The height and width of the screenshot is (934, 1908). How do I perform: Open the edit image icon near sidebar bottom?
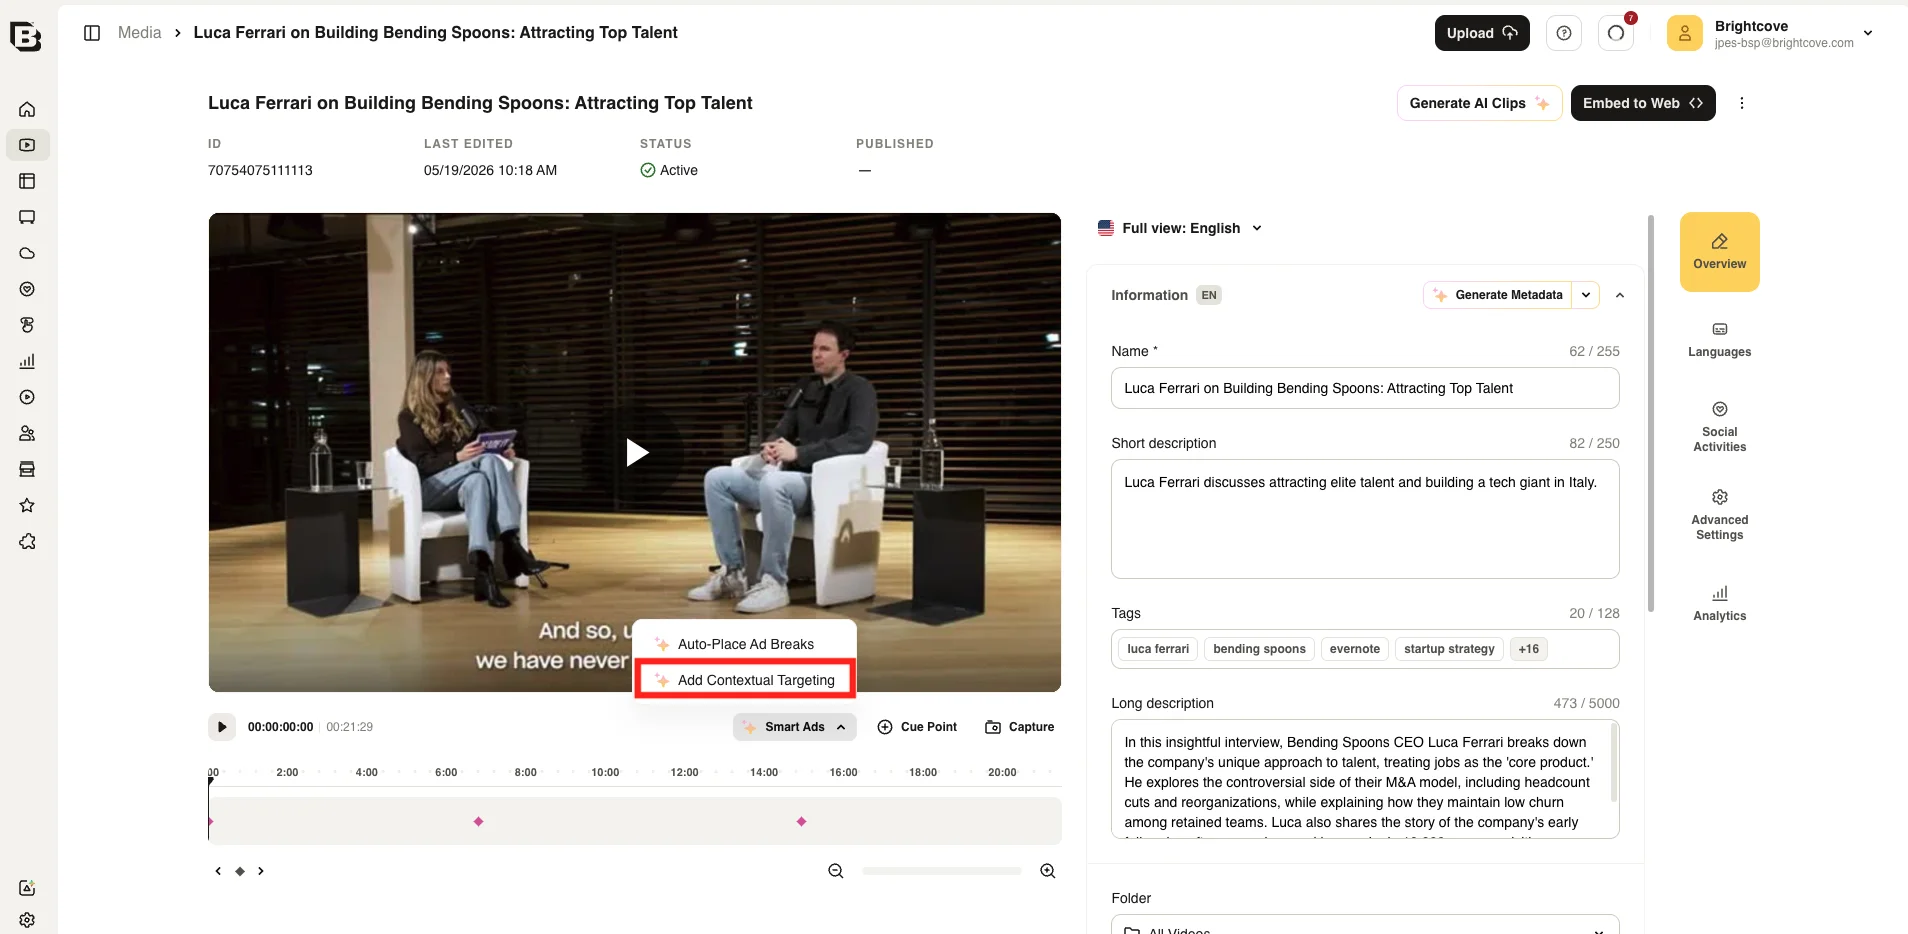[27, 888]
